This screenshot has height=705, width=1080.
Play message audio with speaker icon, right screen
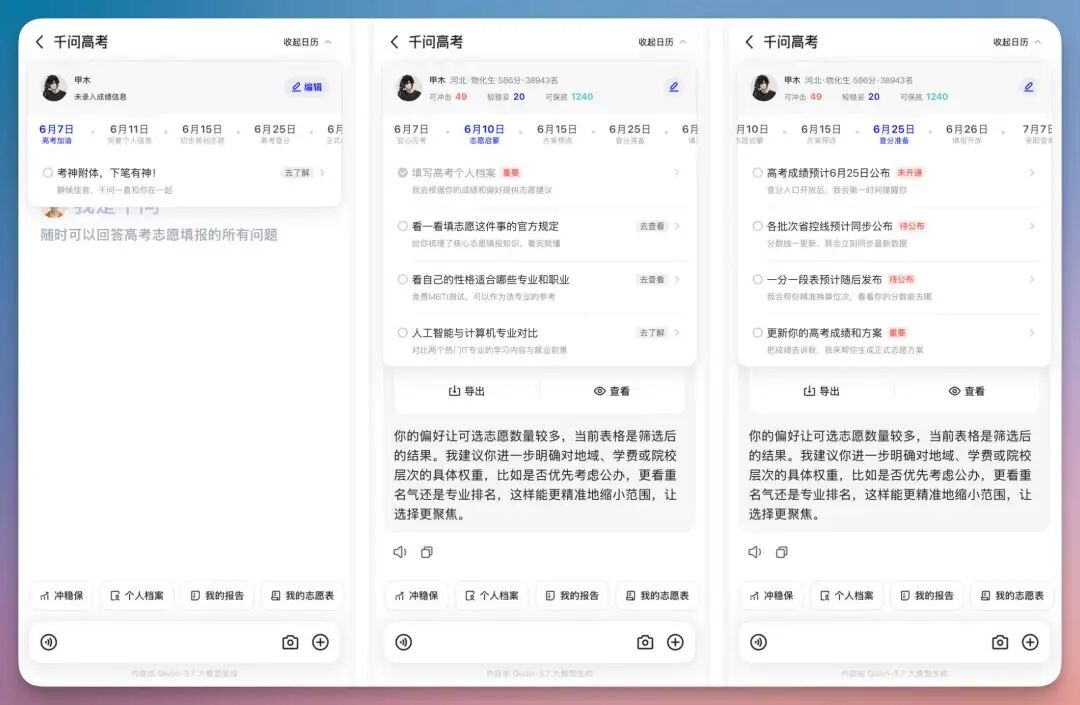coord(754,552)
